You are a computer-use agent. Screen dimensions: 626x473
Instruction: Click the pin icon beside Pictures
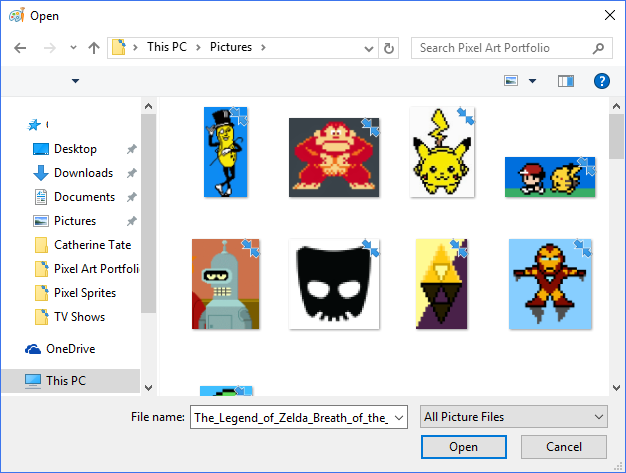[131, 221]
